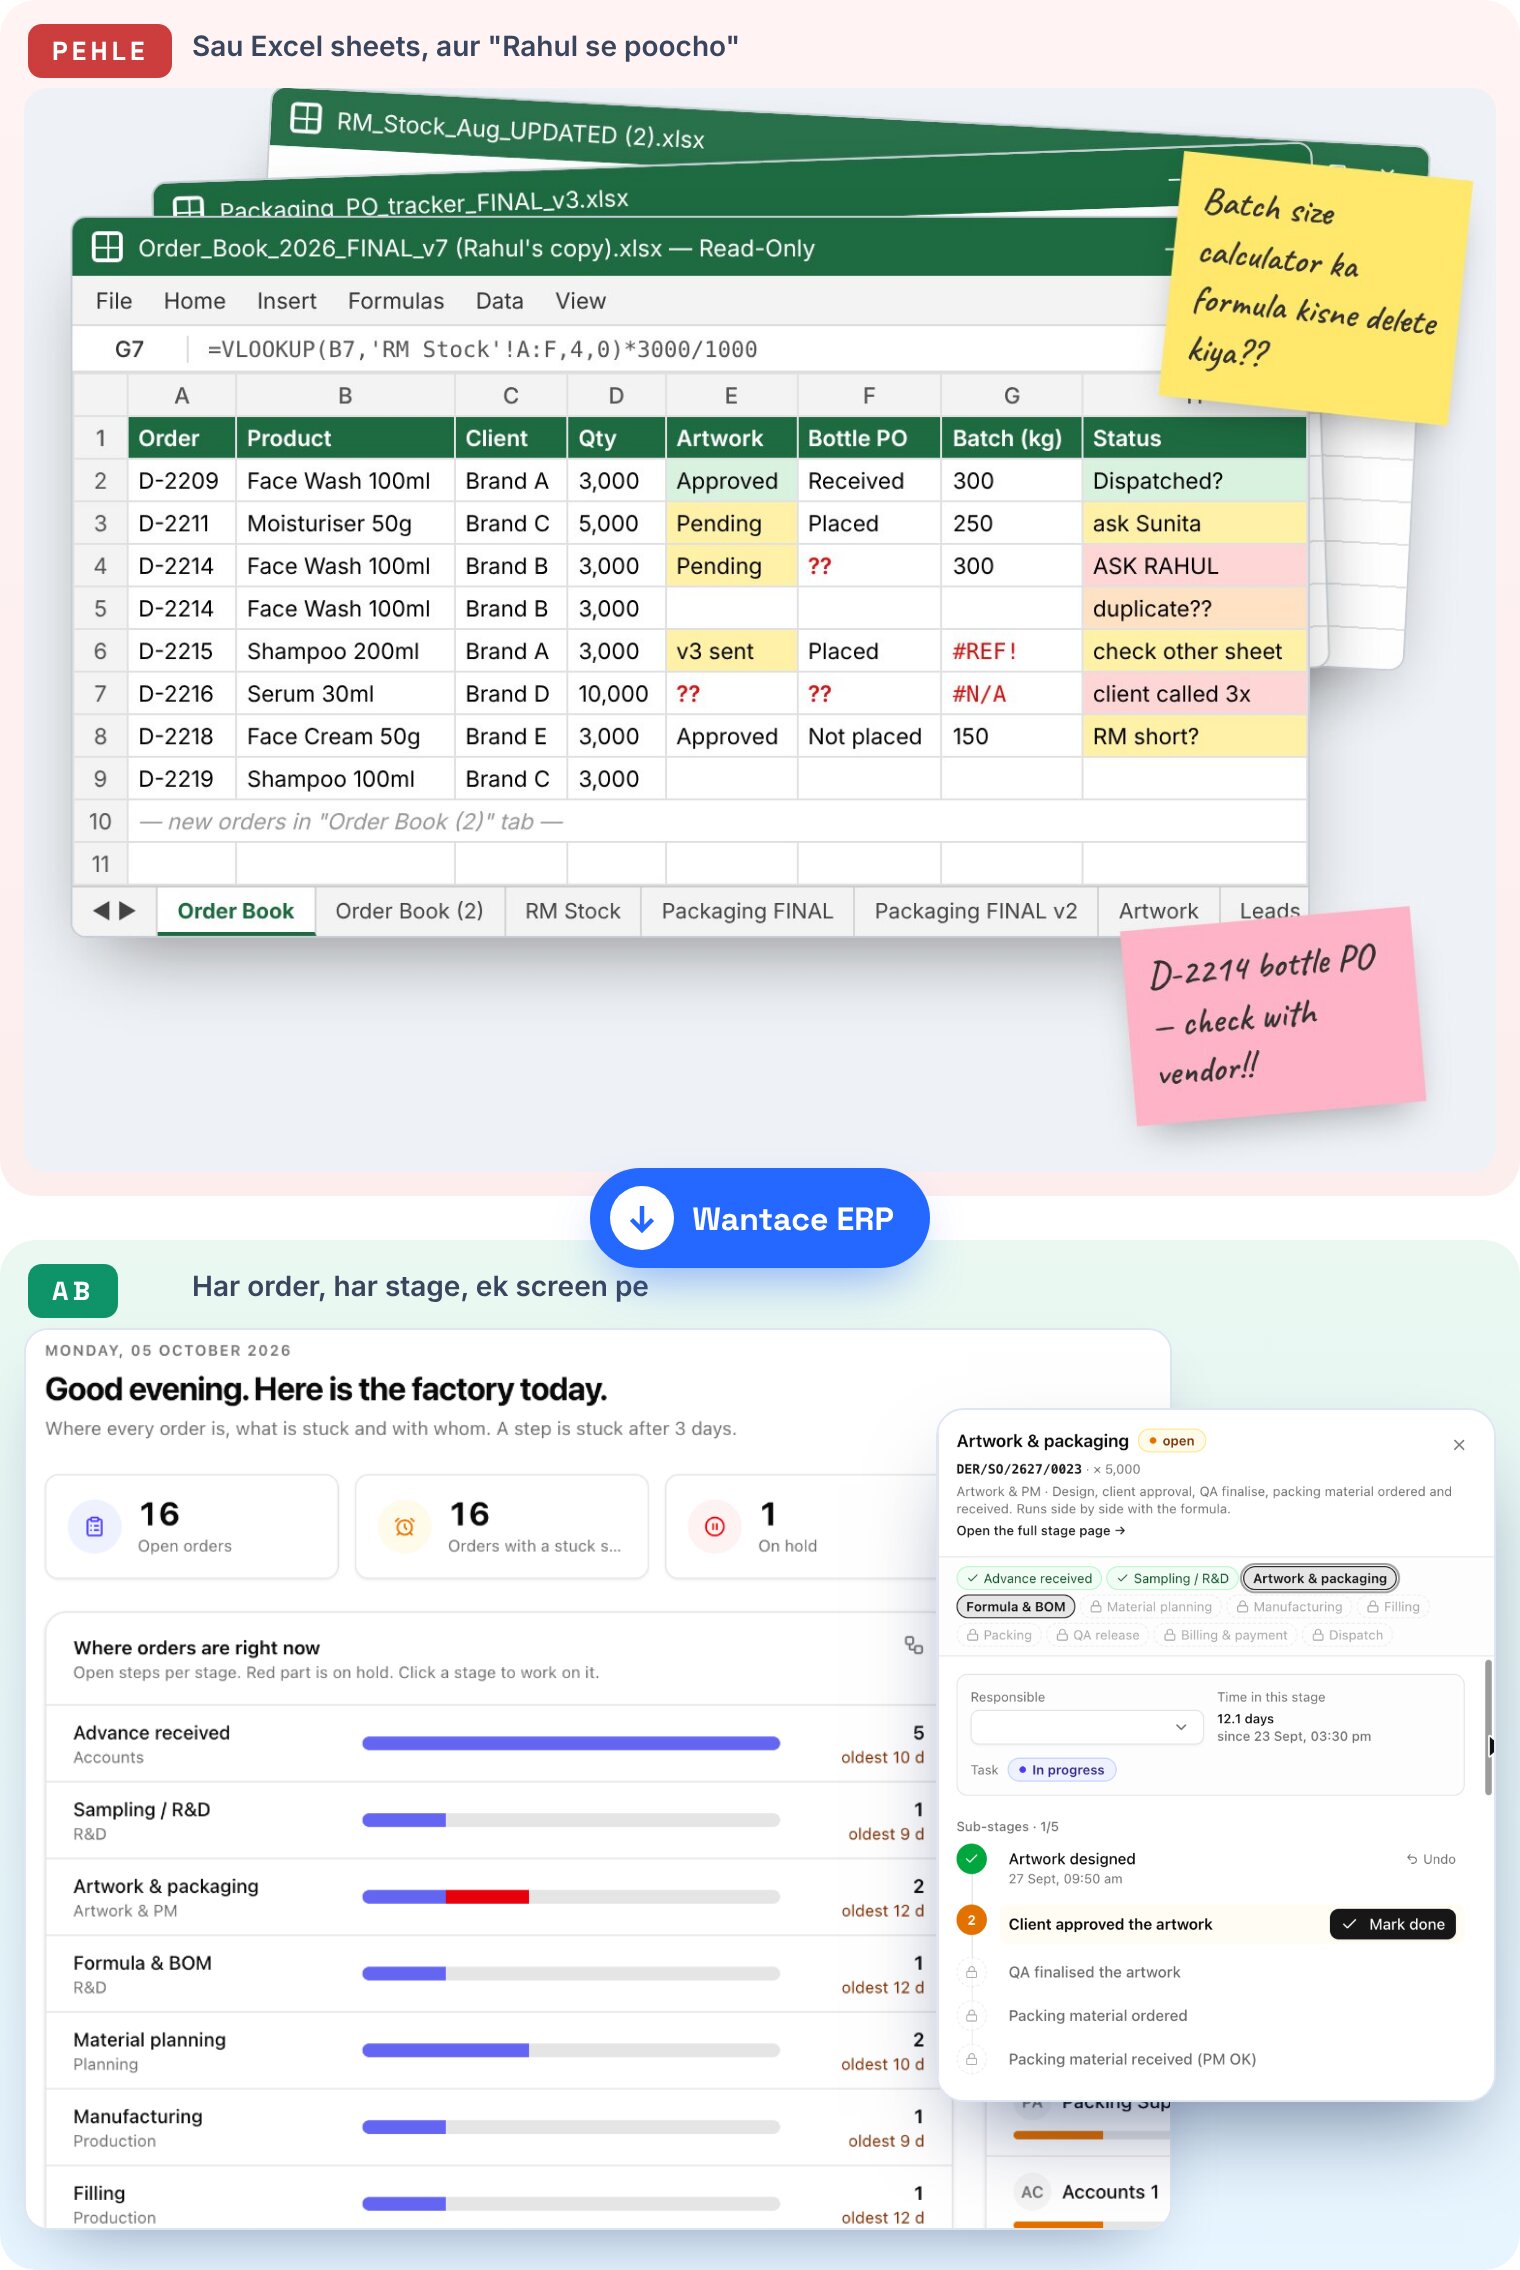Click the lock icon beside Packing material ordered

coord(971,2015)
